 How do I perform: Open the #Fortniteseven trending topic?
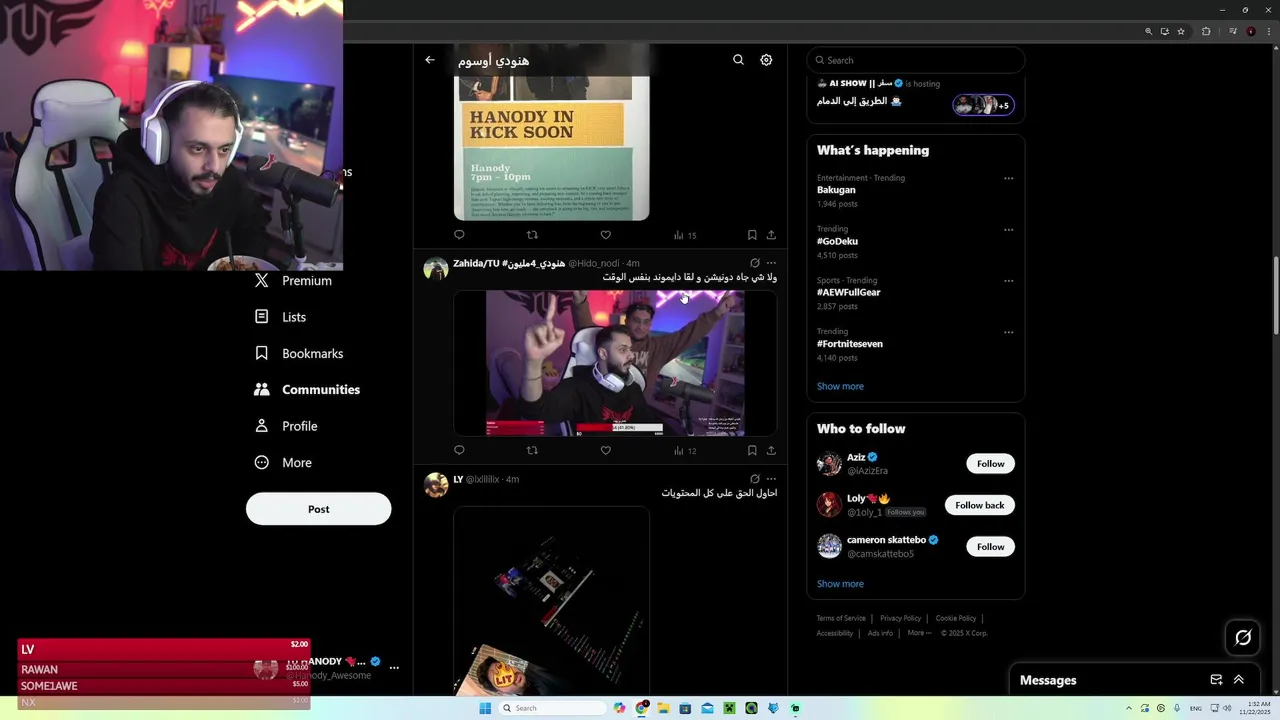(x=850, y=344)
